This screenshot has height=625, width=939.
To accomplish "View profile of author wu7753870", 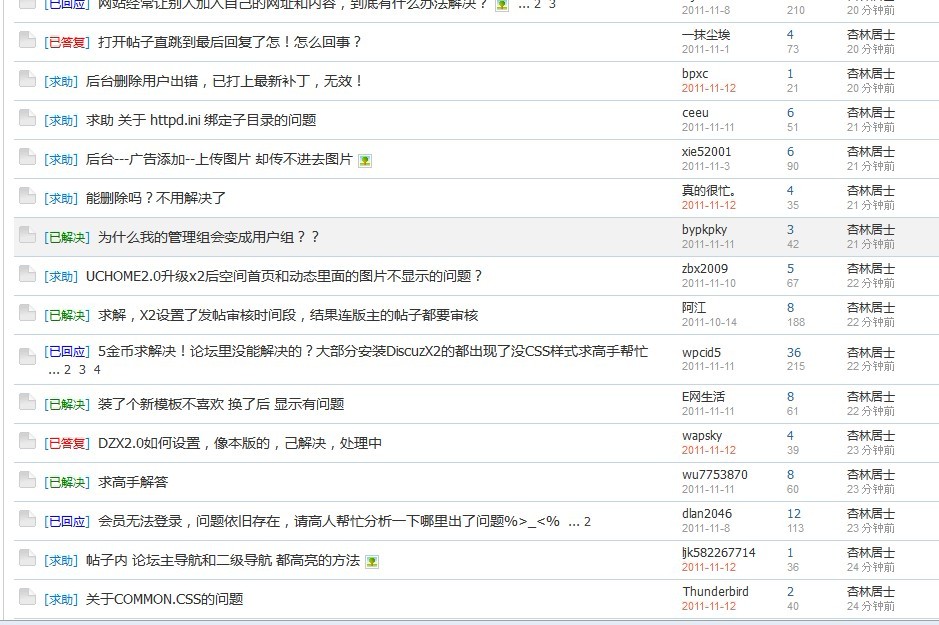I will [x=715, y=475].
